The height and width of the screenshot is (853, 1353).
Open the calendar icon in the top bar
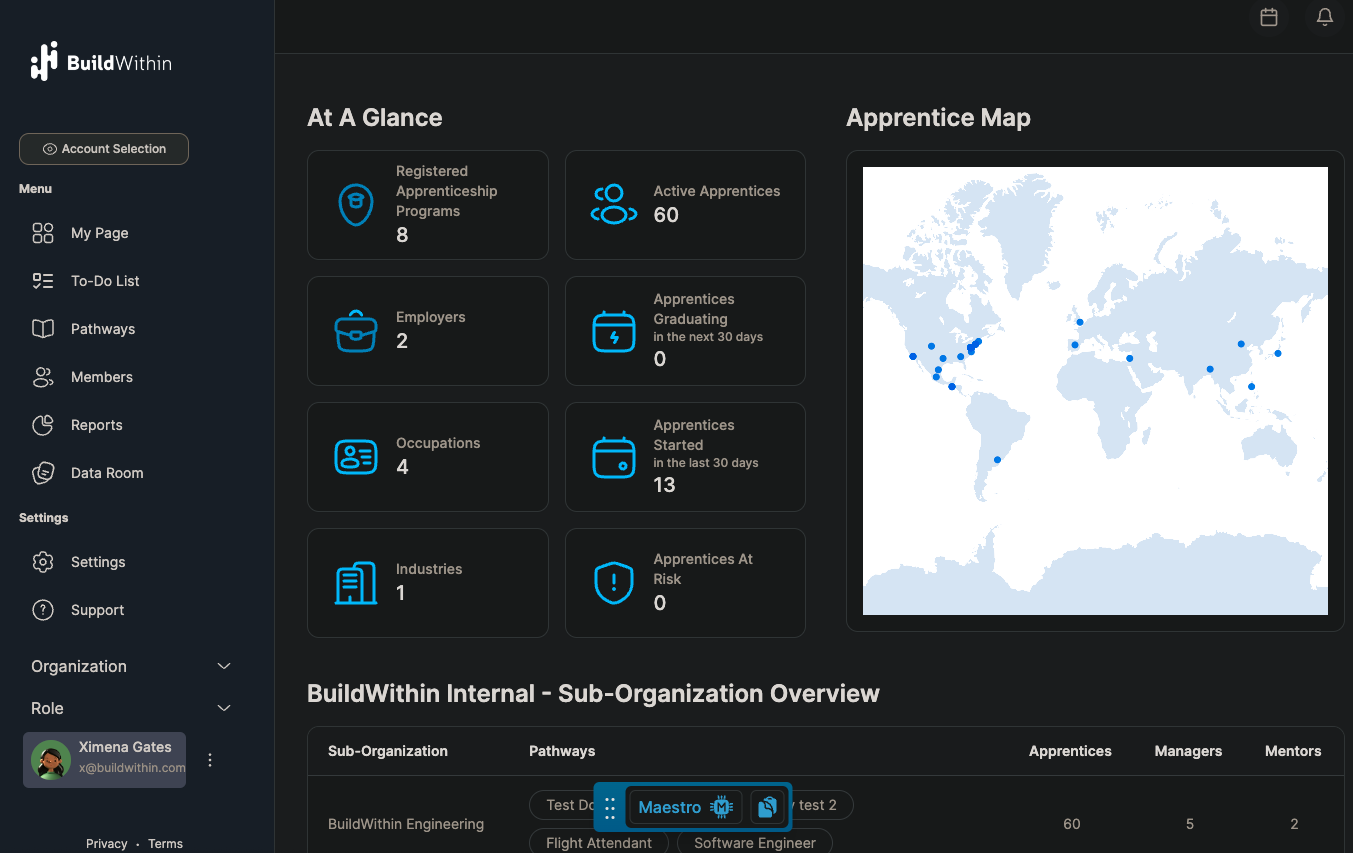pos(1268,17)
